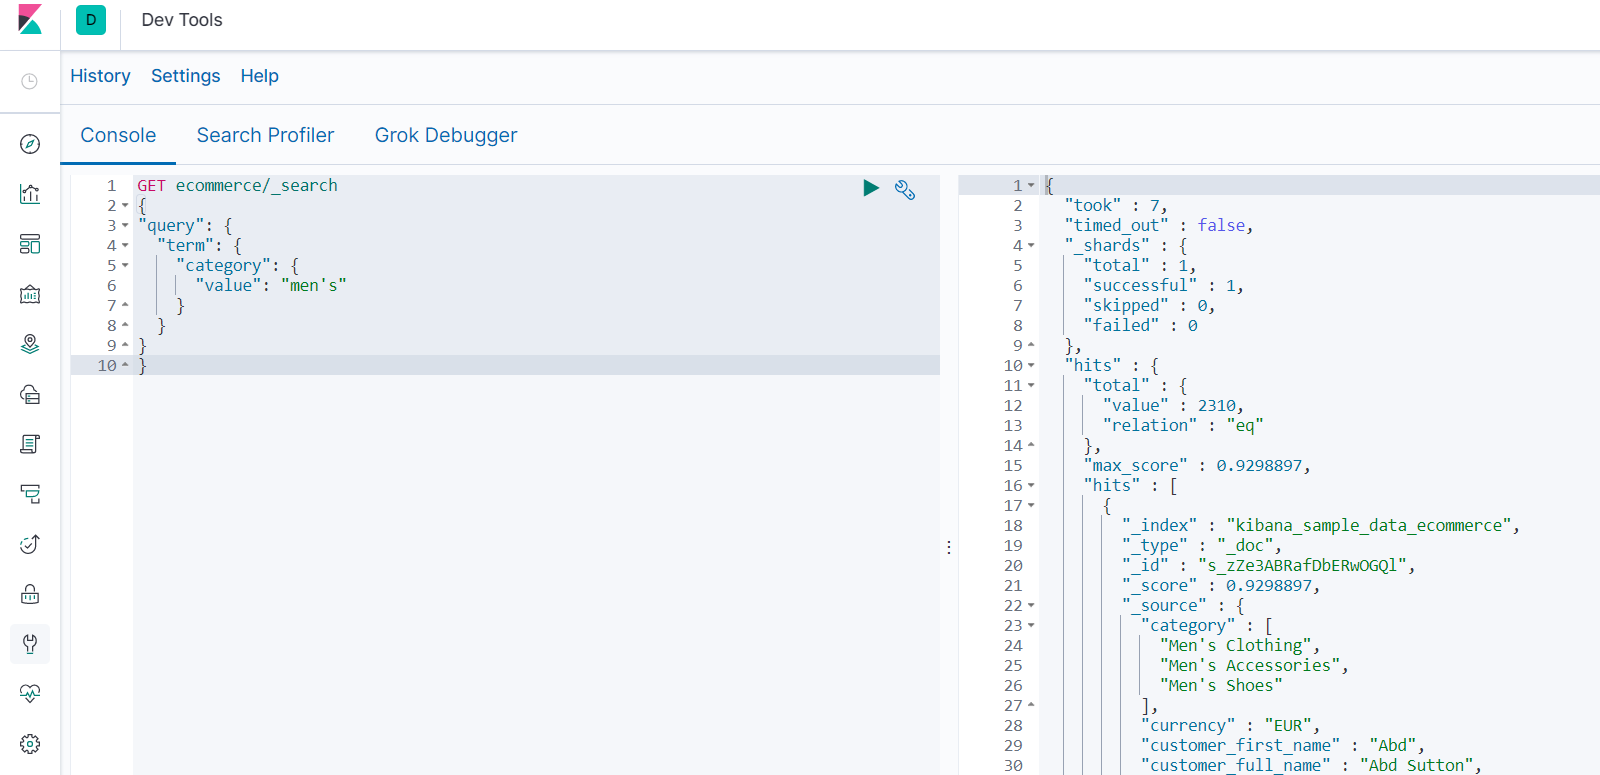Open Help link
The image size is (1600, 775).
click(259, 76)
